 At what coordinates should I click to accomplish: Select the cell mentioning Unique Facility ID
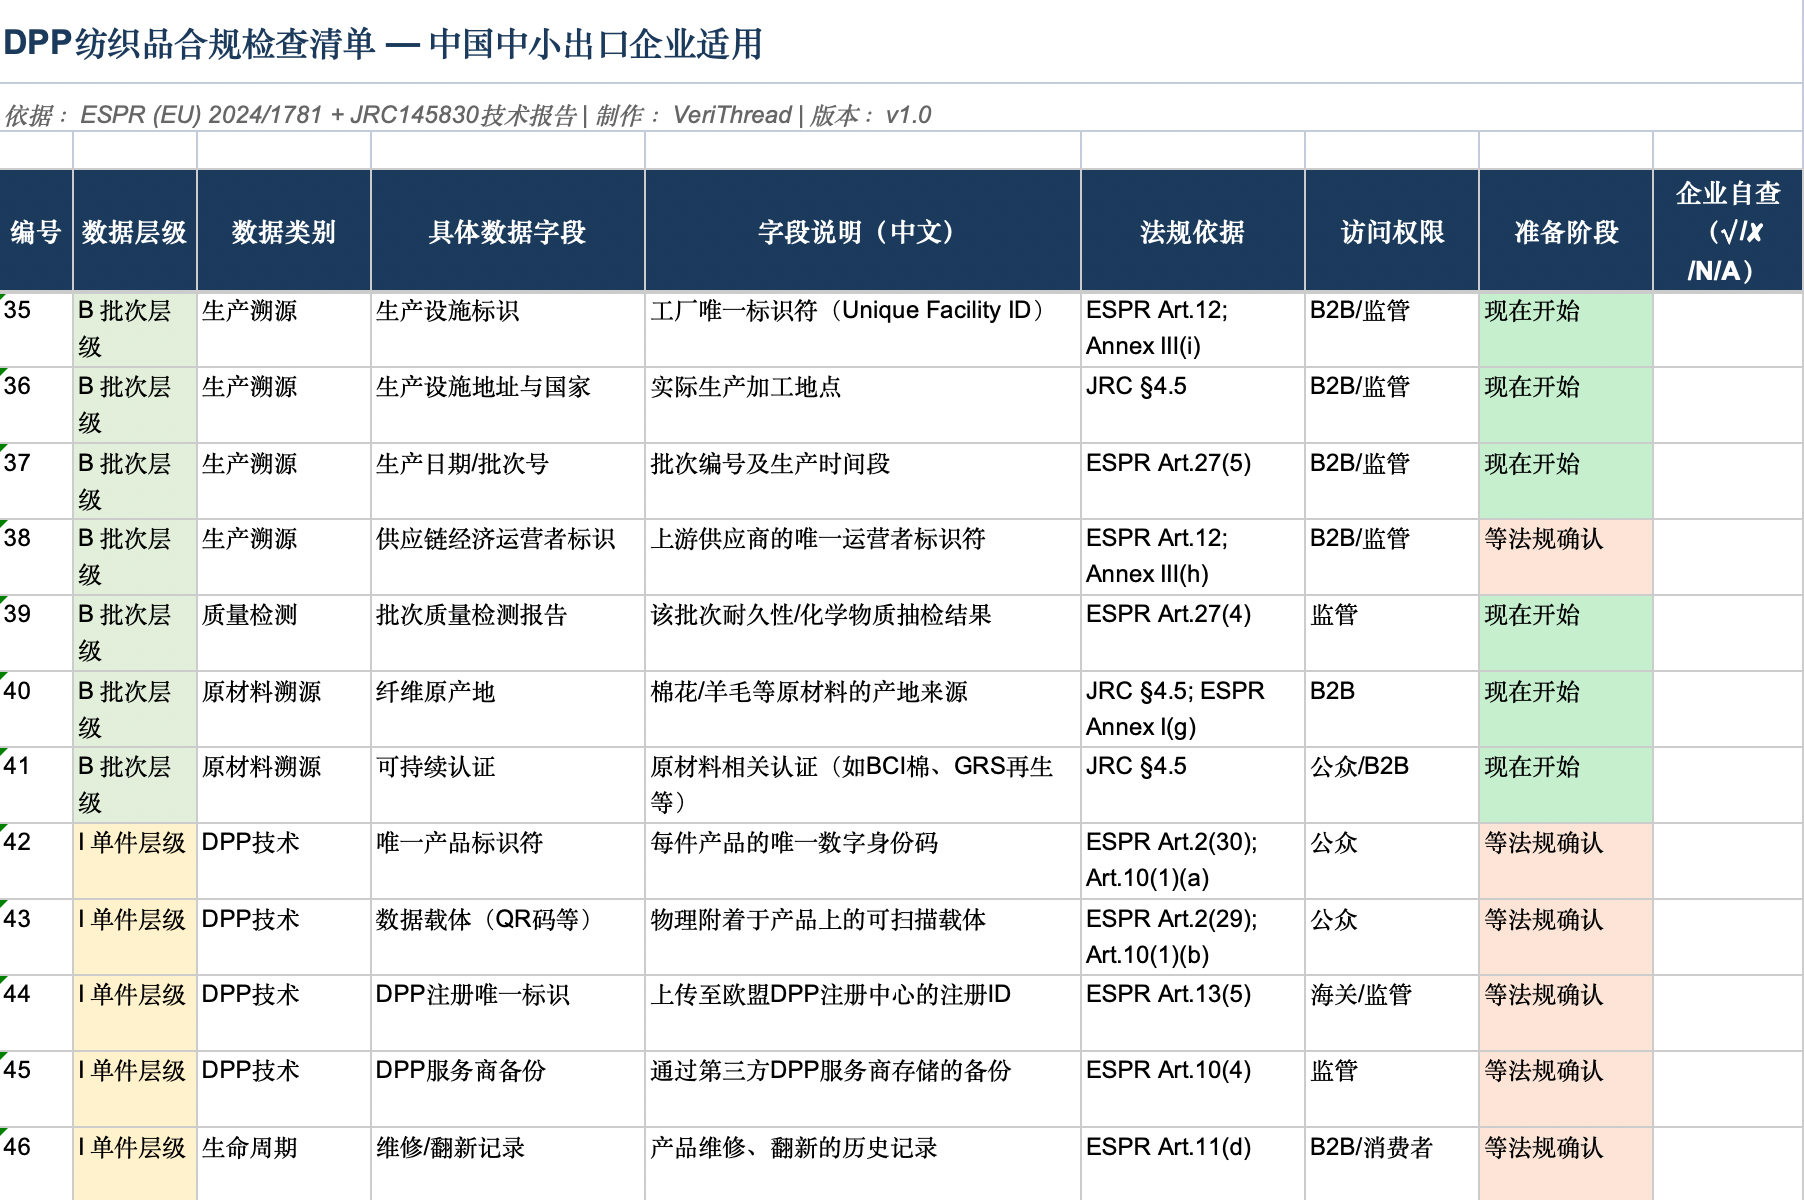tap(863, 329)
